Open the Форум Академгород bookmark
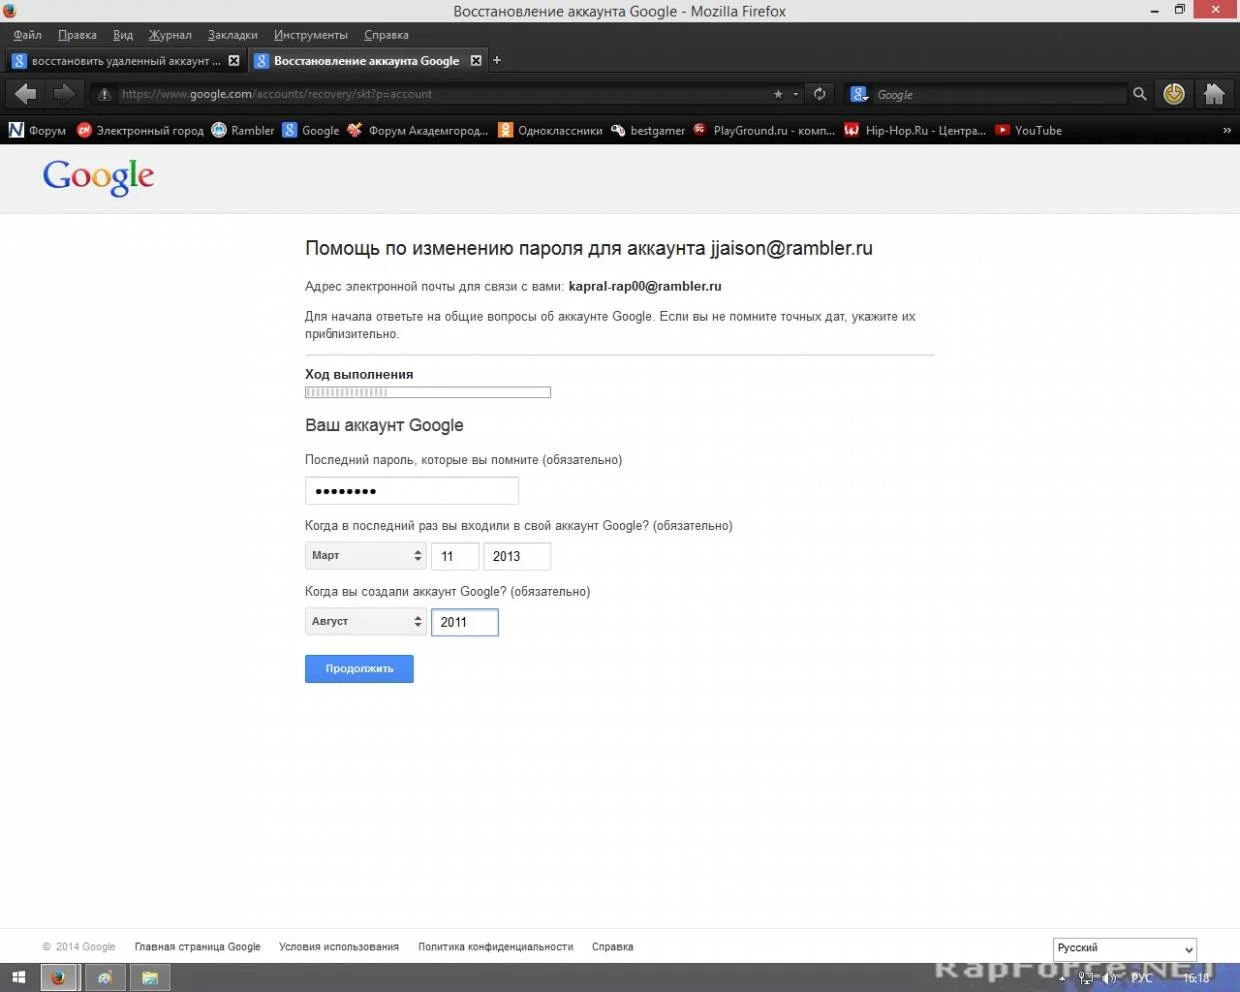 (418, 130)
